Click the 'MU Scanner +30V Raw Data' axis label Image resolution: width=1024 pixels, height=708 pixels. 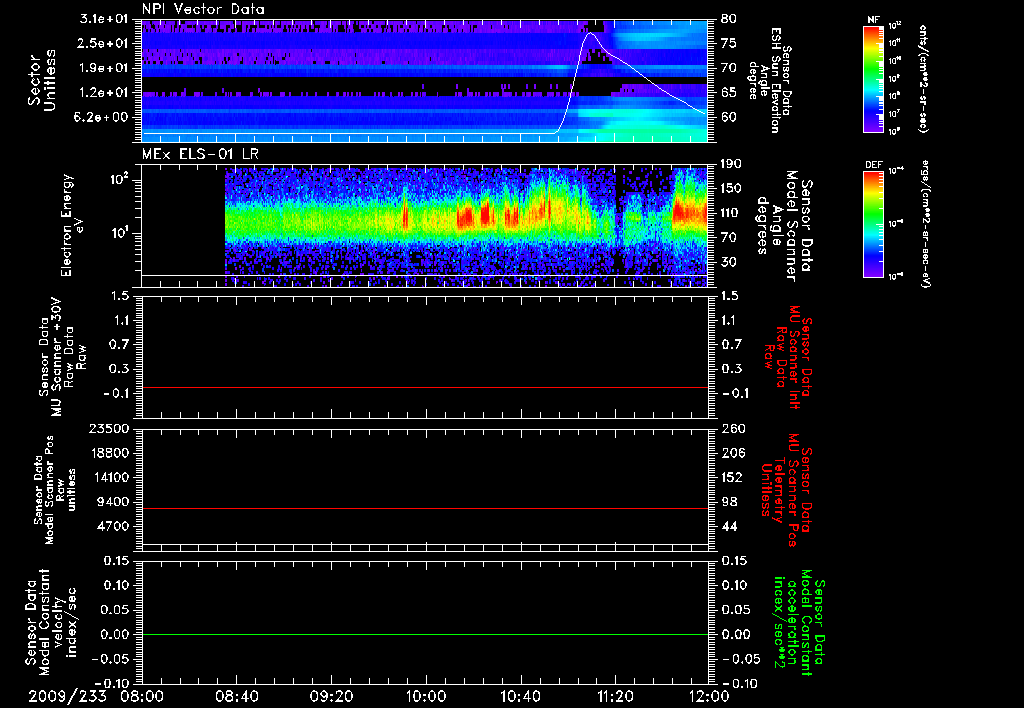tap(63, 357)
